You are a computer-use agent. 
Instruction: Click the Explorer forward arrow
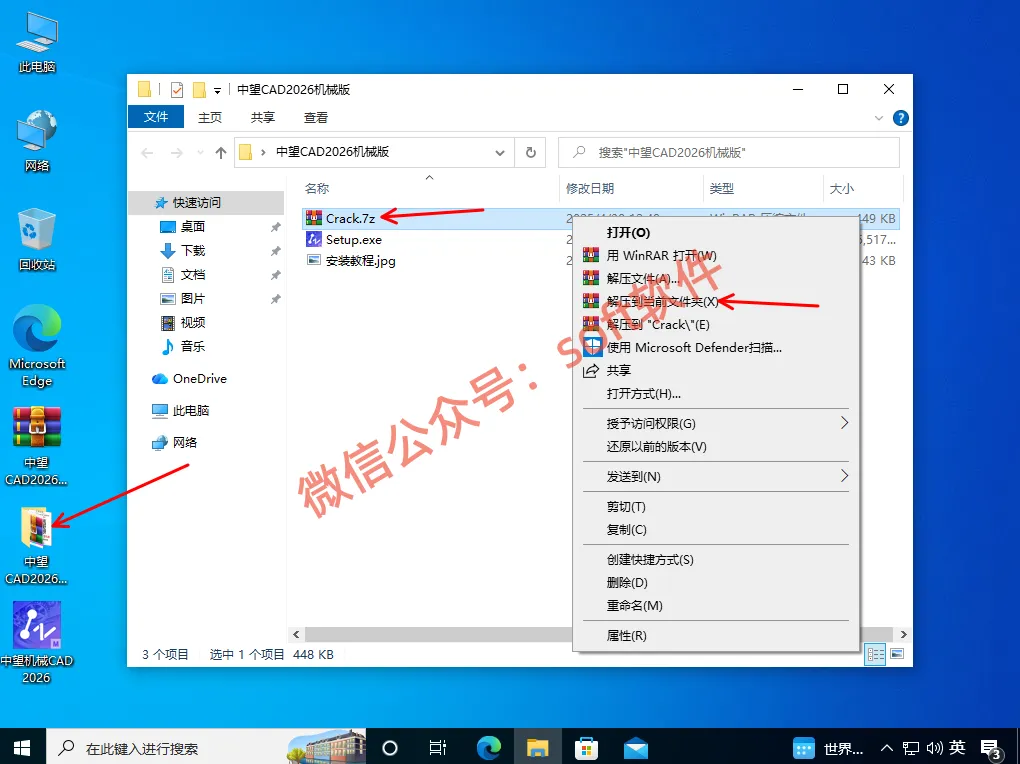tap(176, 153)
